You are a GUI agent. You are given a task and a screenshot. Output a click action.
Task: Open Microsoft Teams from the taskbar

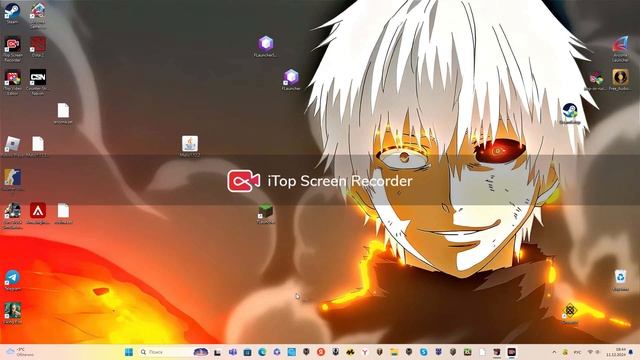pos(233,352)
